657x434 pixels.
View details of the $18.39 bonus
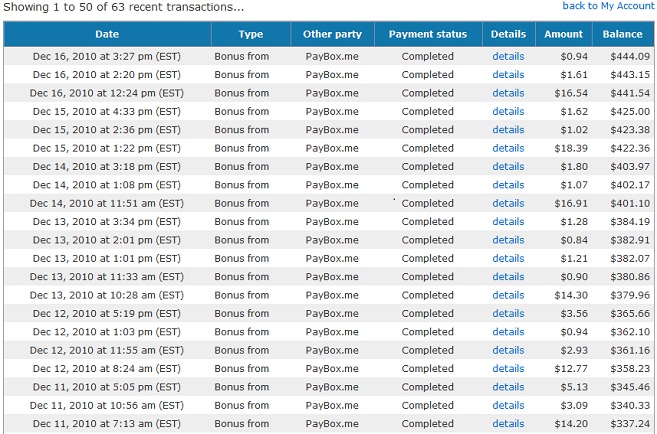pyautogui.click(x=508, y=148)
